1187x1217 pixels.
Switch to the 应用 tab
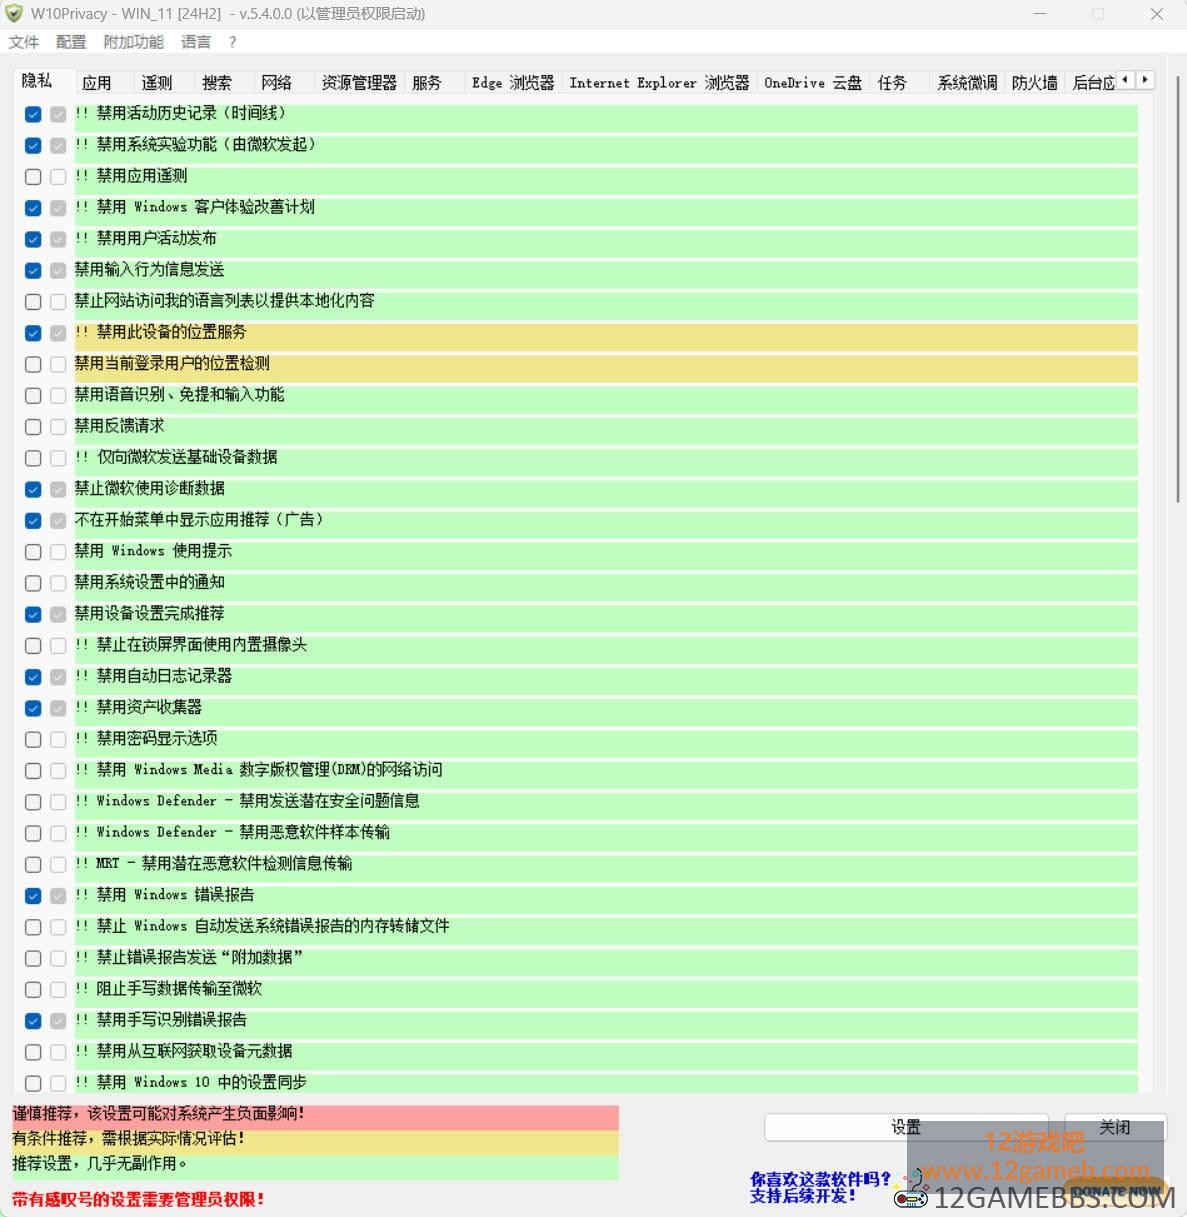[x=97, y=83]
